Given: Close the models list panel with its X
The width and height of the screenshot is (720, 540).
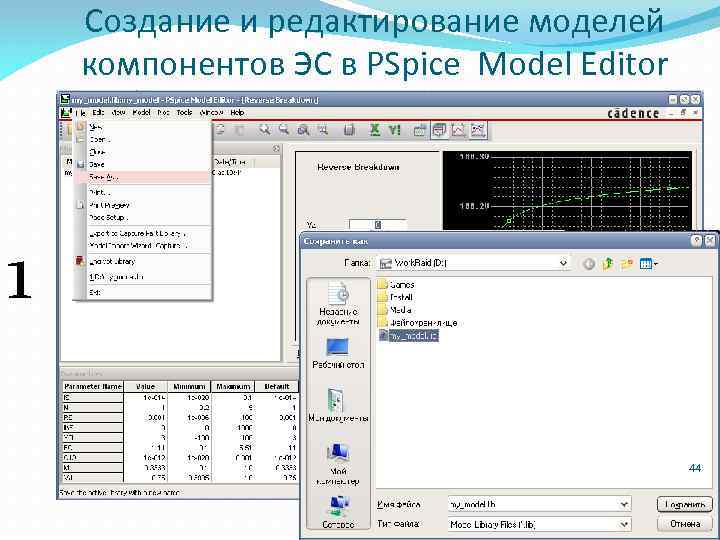Looking at the screenshot, I should click(276, 148).
